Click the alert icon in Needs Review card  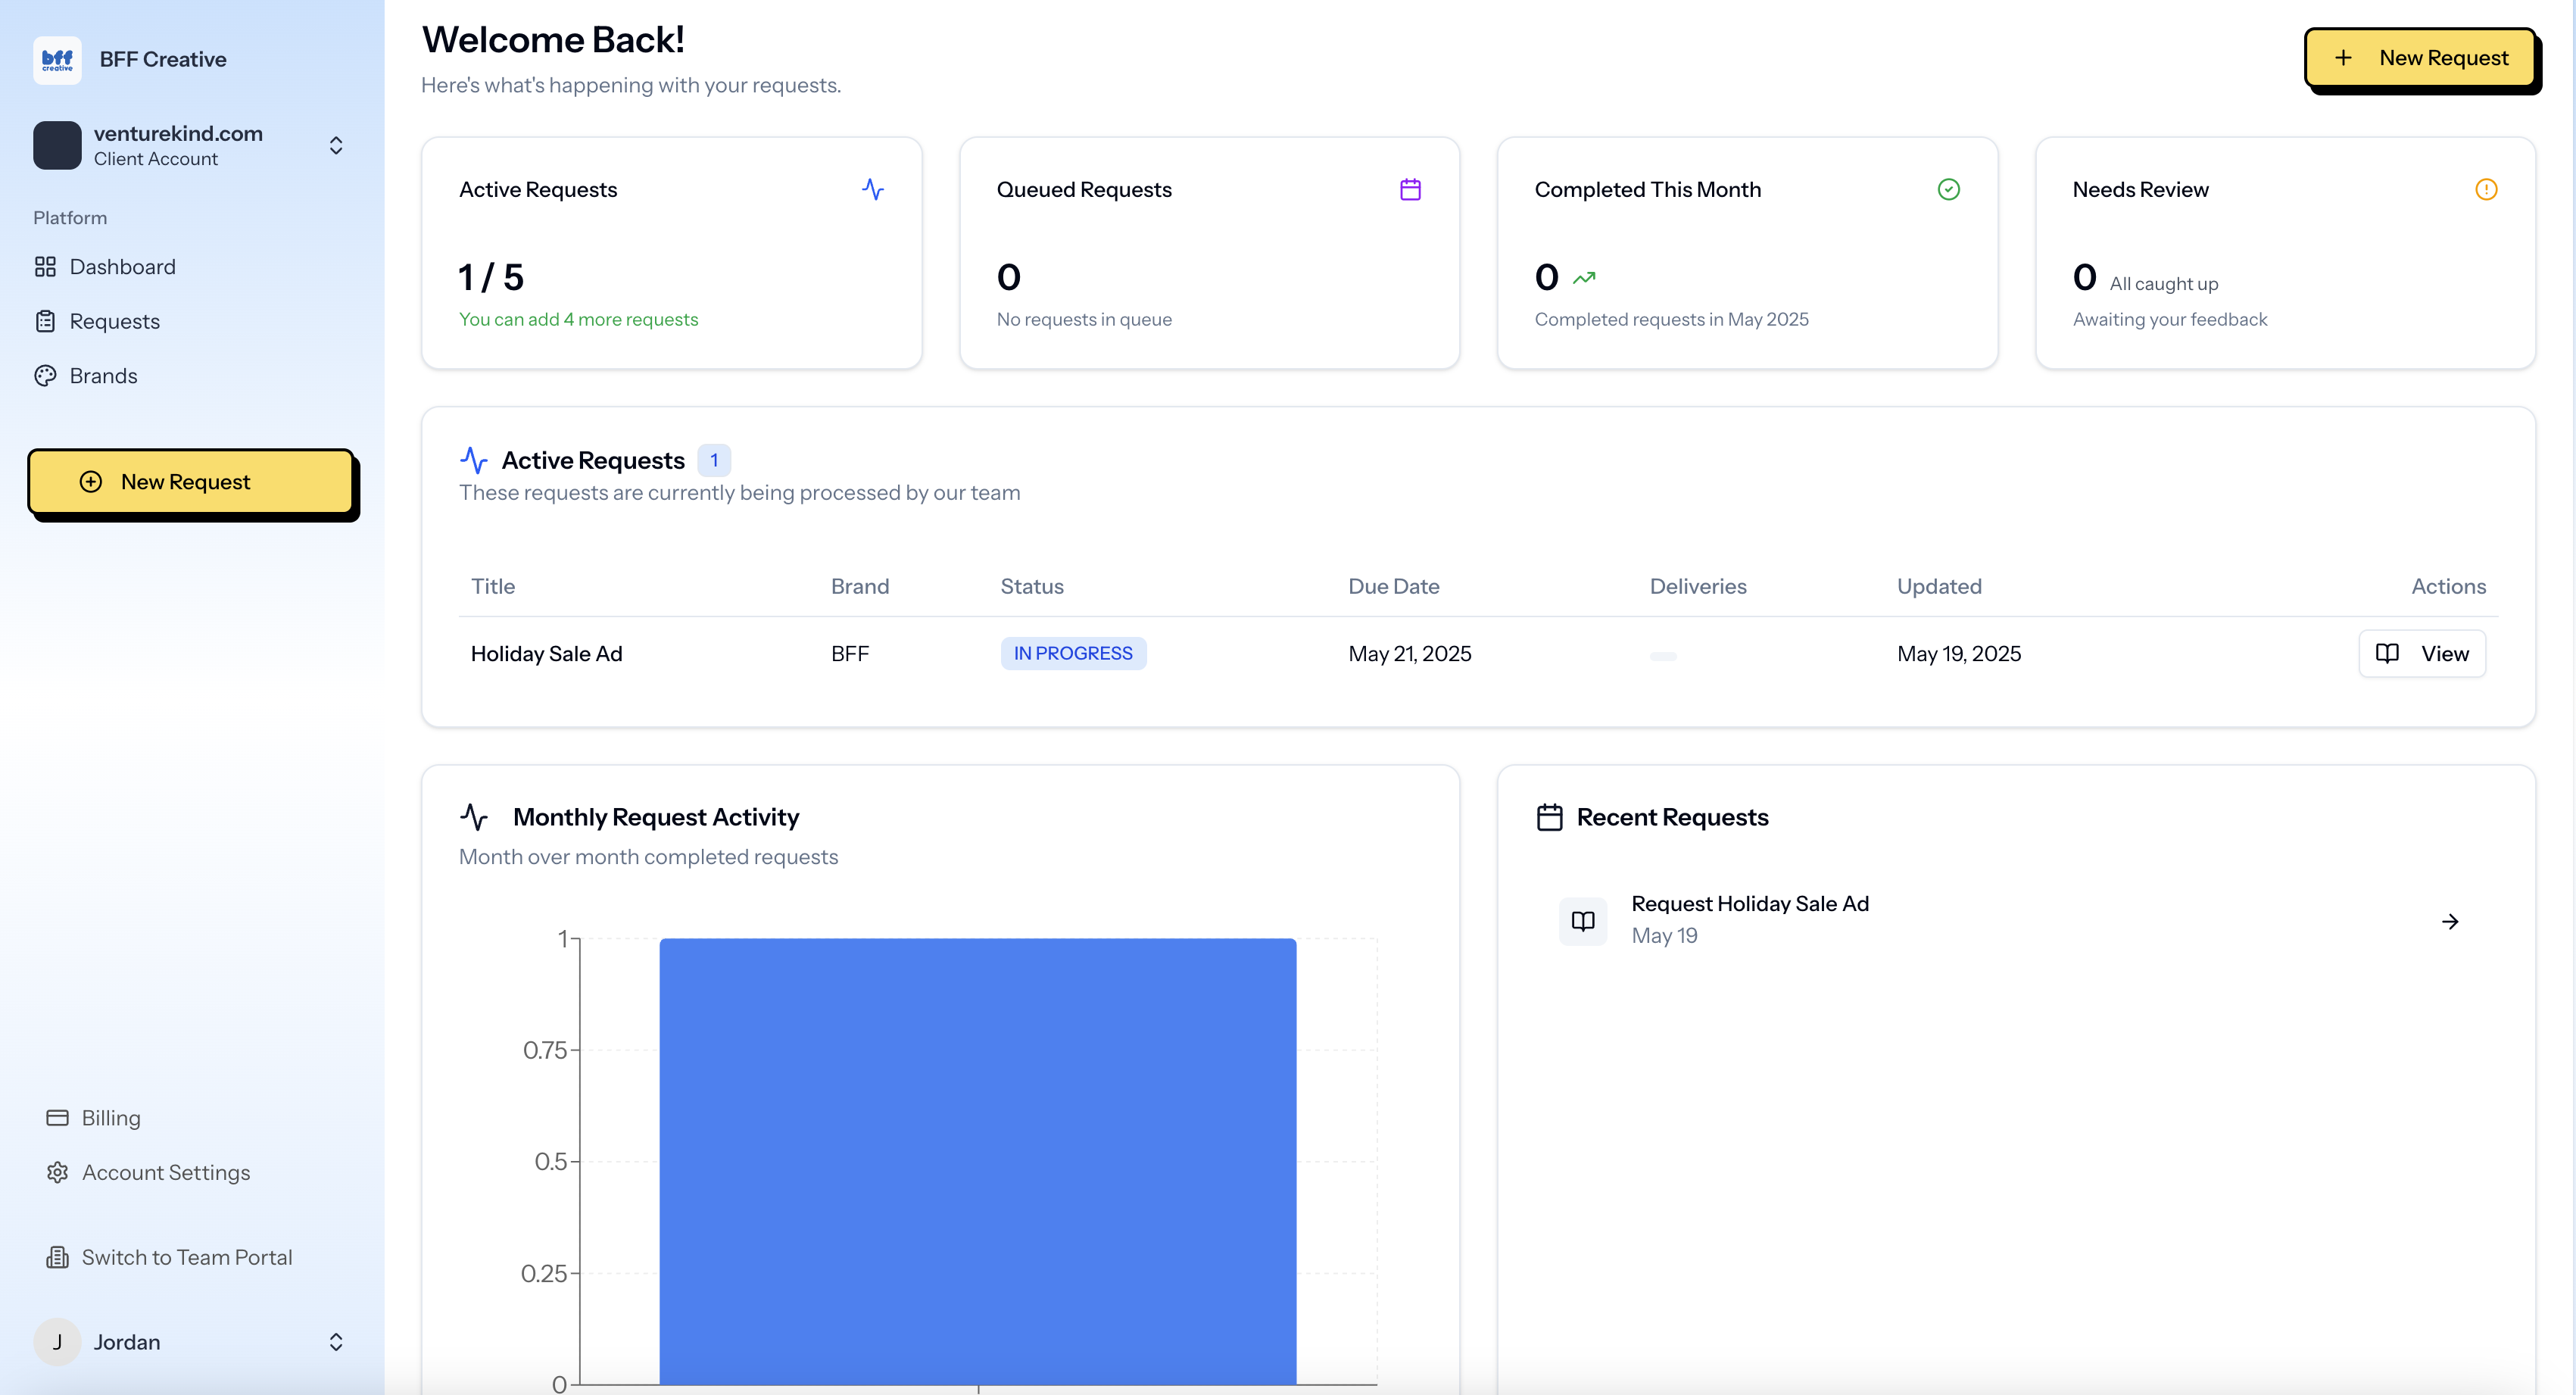[x=2485, y=189]
